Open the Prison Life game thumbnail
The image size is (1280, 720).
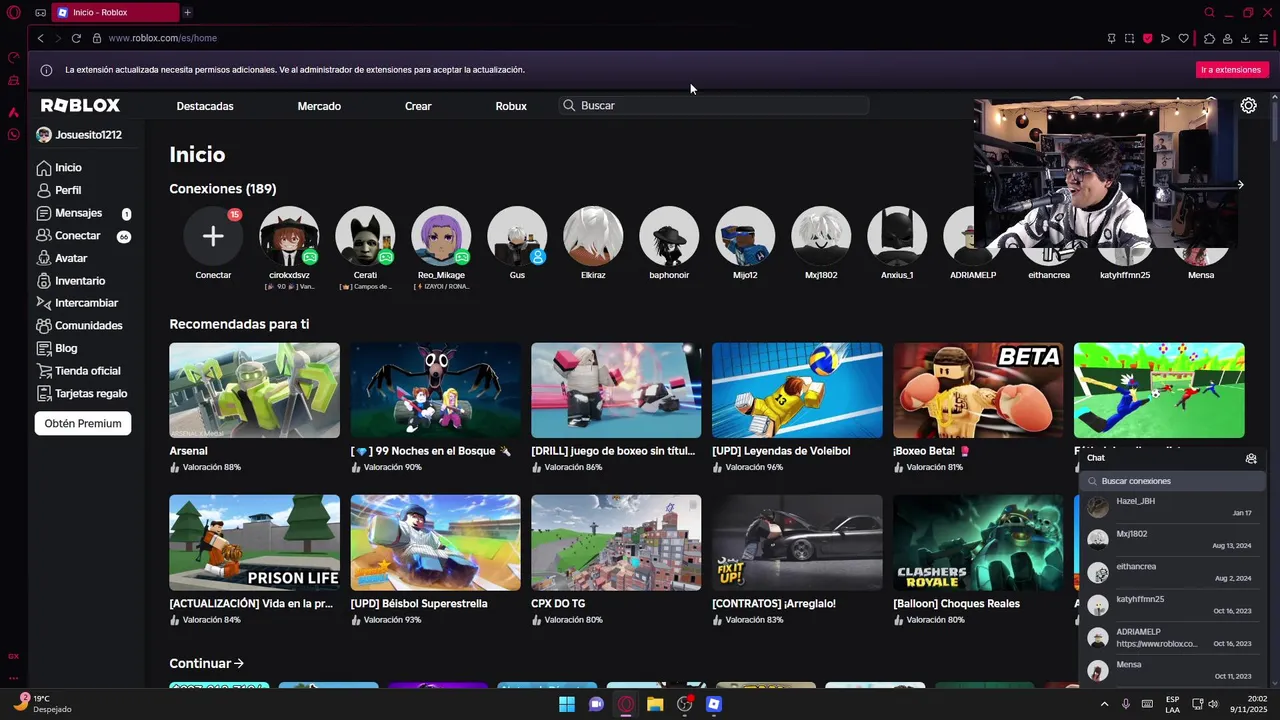(x=254, y=543)
